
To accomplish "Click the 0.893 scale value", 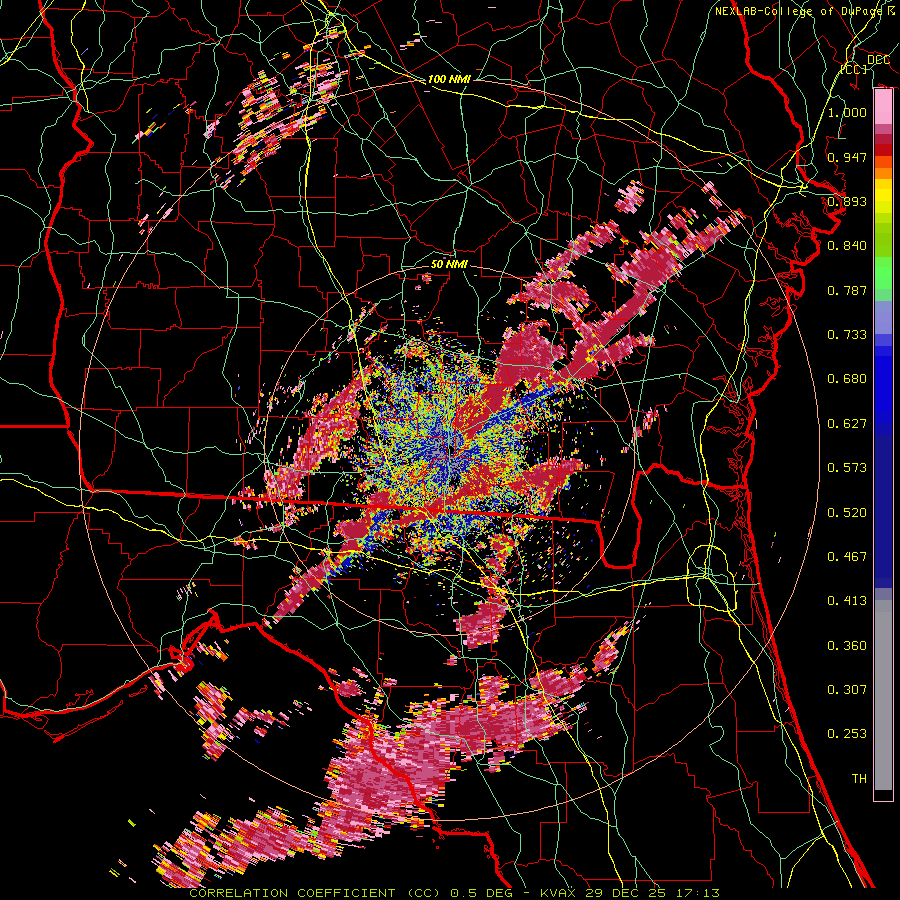I will click(847, 201).
